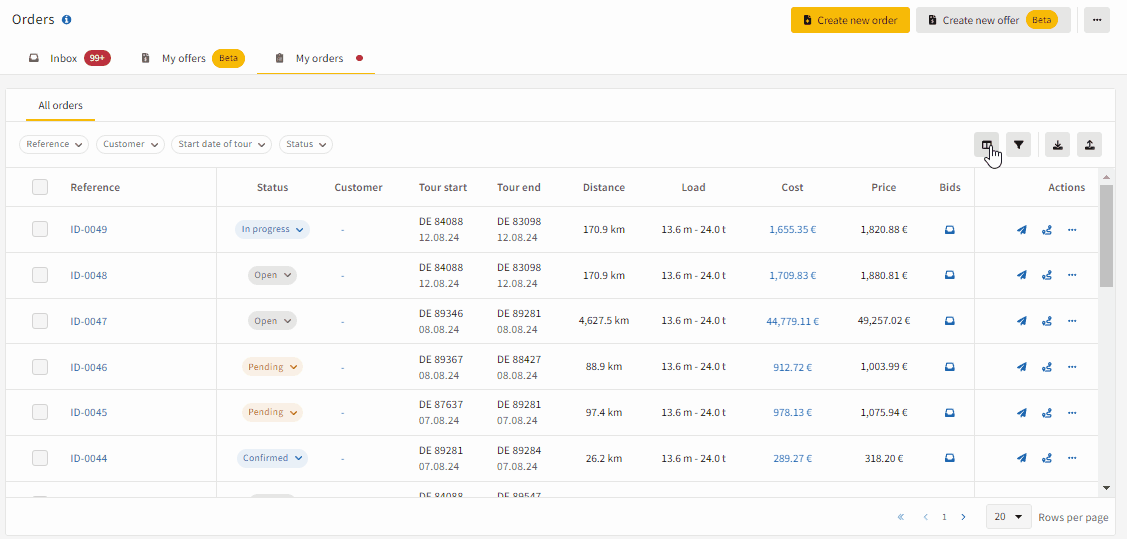The width and height of the screenshot is (1127, 539).
Task: Click the scrollbar down arrow
Action: 1106,488
